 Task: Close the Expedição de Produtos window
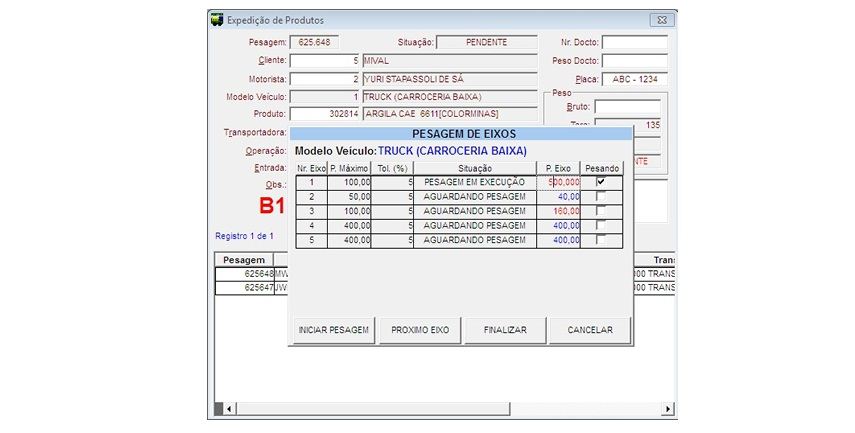click(661, 20)
